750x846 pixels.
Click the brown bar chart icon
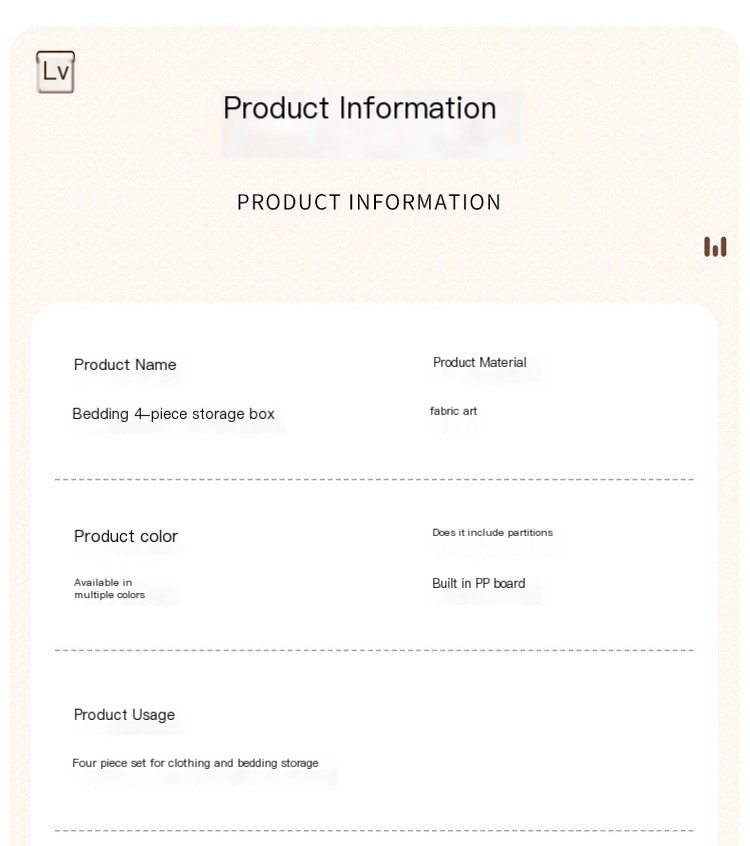pos(715,247)
